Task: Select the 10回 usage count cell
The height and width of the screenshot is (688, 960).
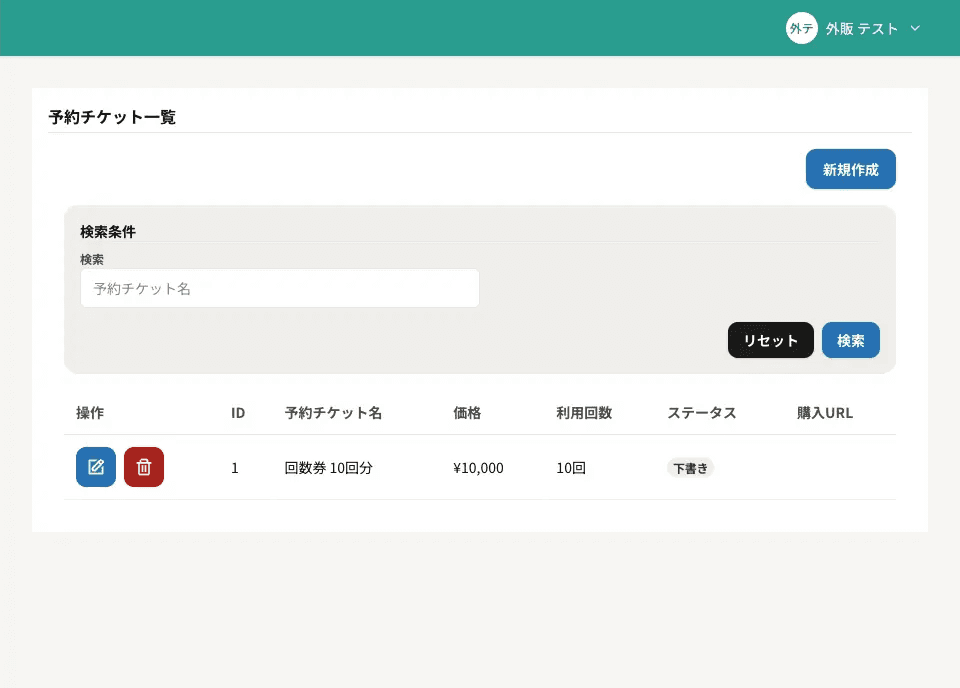Action: [571, 468]
